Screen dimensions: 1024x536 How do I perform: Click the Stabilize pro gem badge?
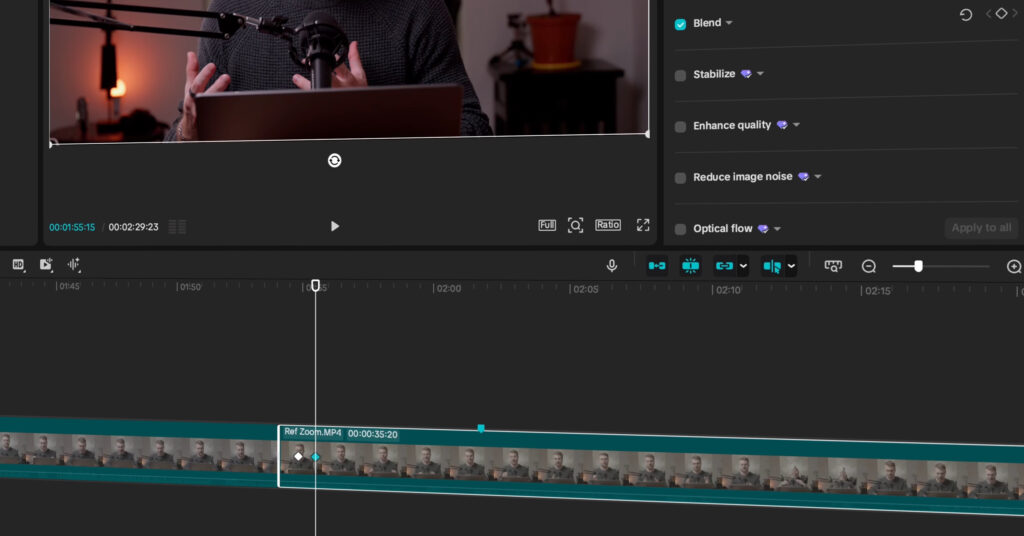click(746, 74)
